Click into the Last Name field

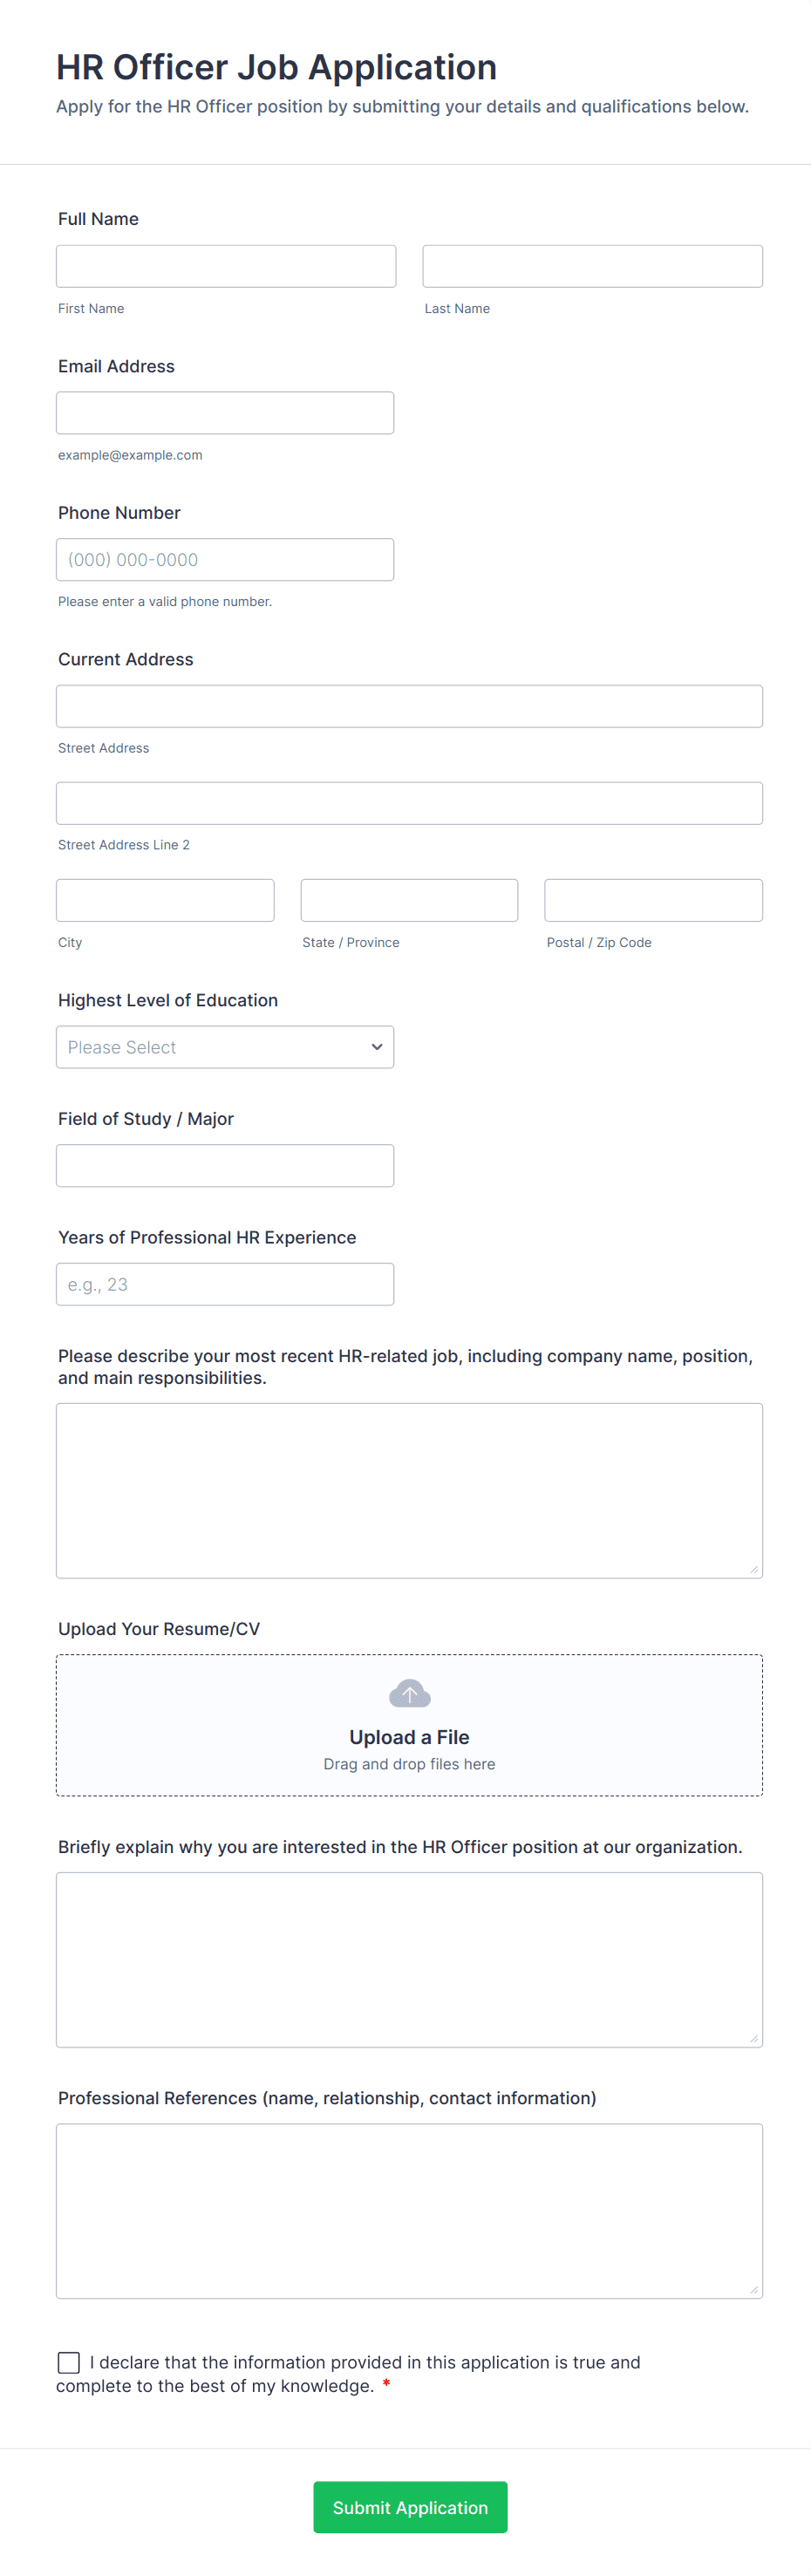click(592, 266)
